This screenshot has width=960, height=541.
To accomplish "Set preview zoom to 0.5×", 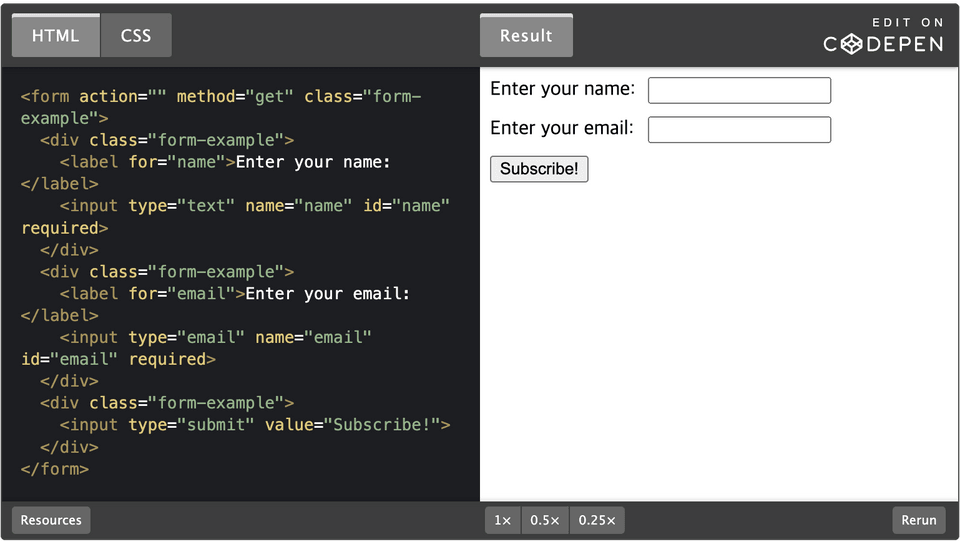I will point(545,520).
